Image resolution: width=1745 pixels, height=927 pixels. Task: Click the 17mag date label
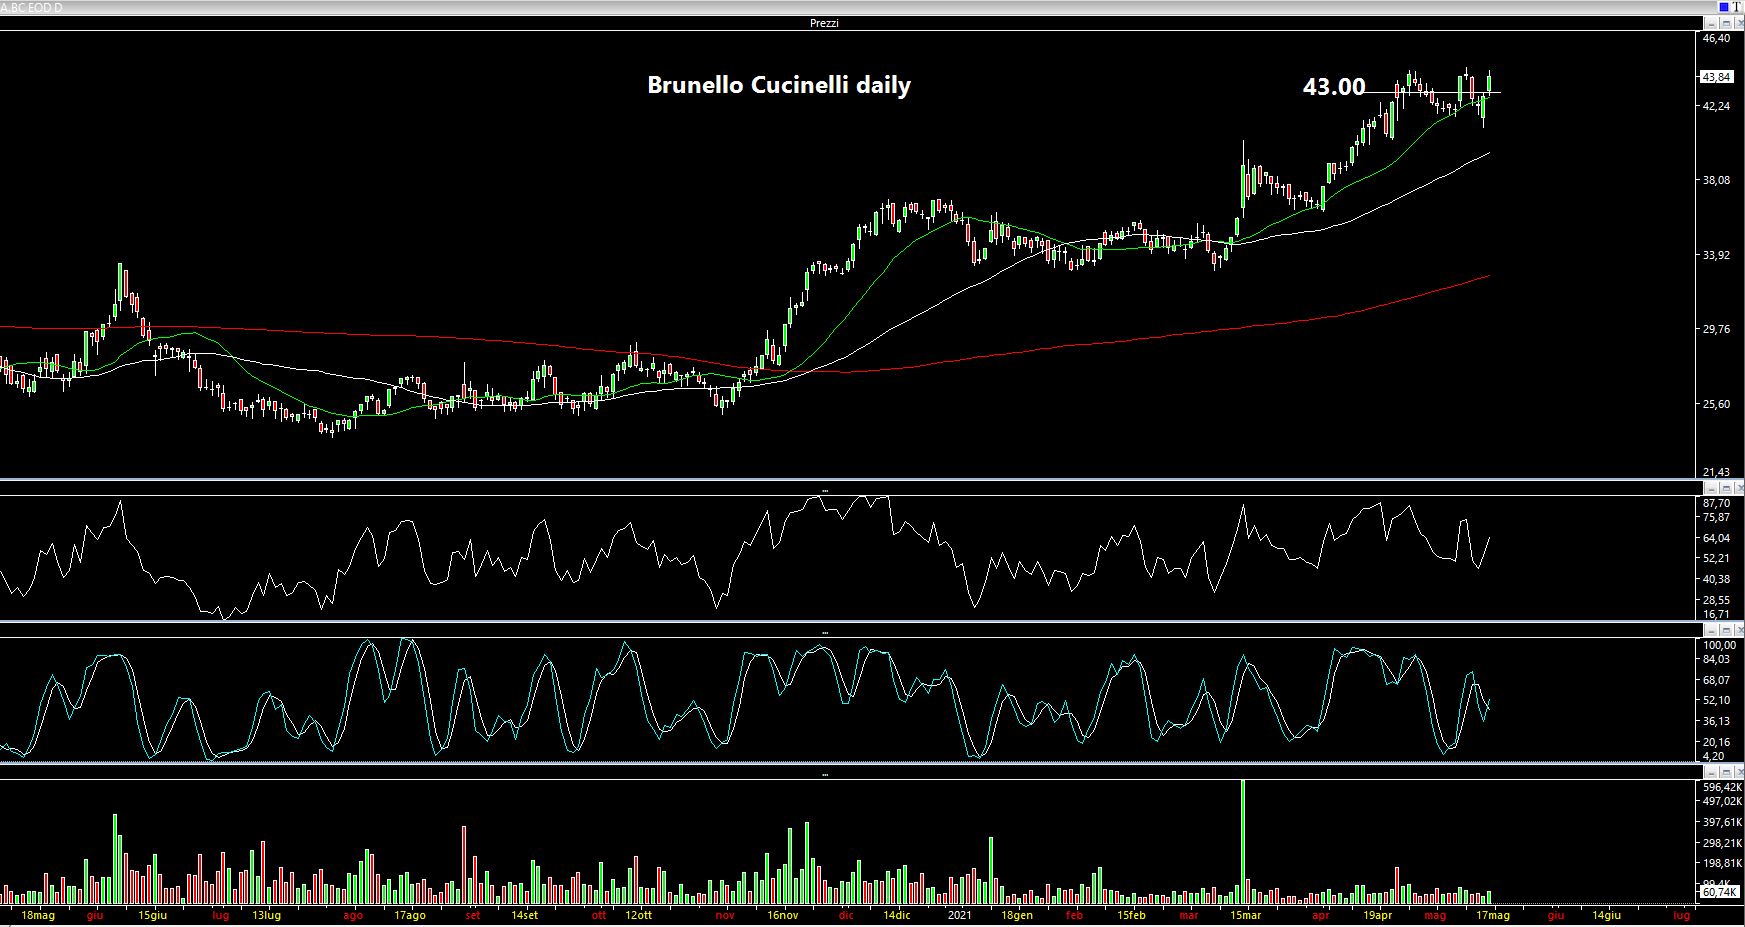1493,915
